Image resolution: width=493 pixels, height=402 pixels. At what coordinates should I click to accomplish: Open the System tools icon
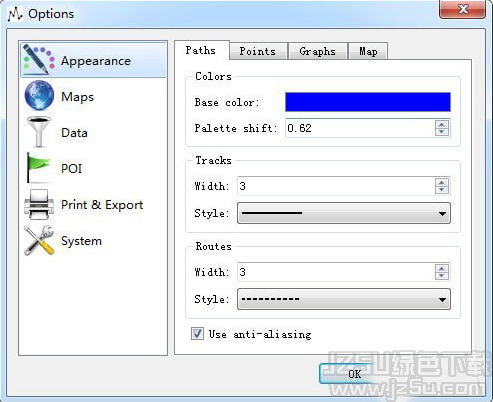(x=39, y=240)
